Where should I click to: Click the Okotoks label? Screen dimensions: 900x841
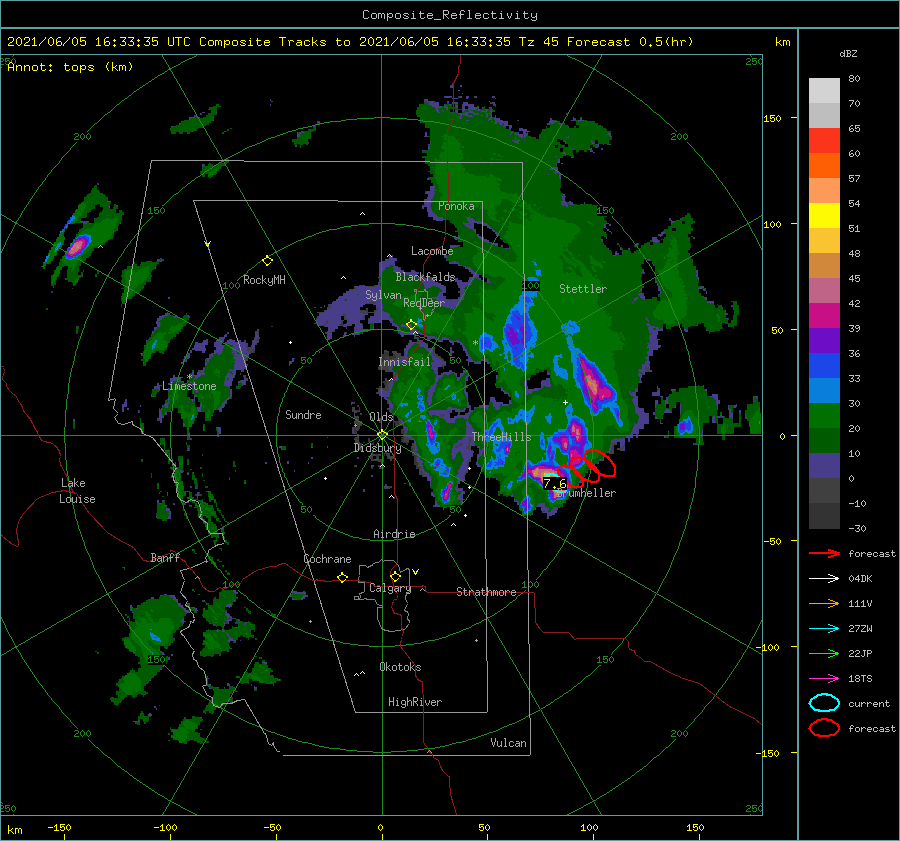coord(400,667)
